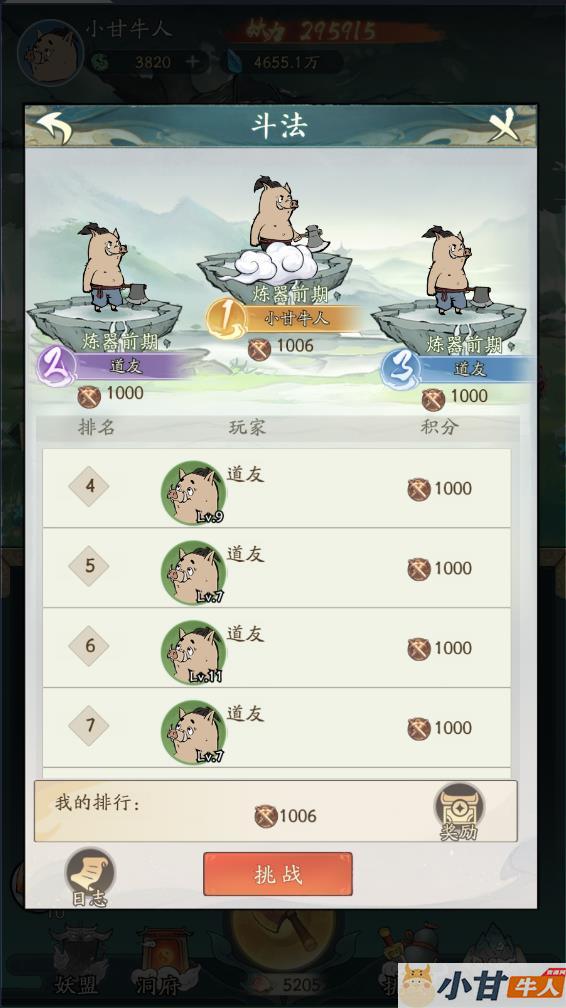Click the 积分 column header
Screen dimensions: 566x1008
[x=439, y=427]
